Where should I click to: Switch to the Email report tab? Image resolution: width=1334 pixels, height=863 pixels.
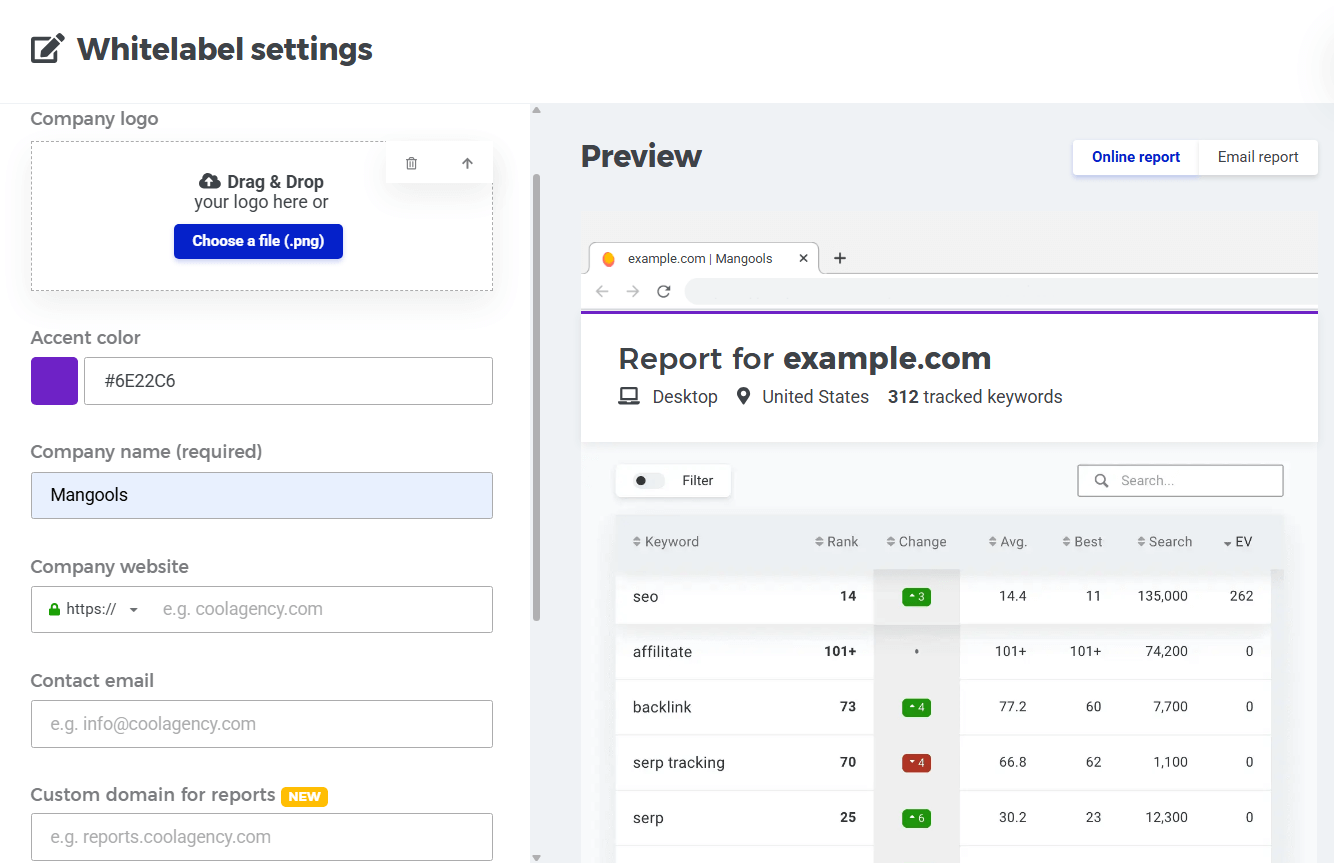tap(1257, 157)
